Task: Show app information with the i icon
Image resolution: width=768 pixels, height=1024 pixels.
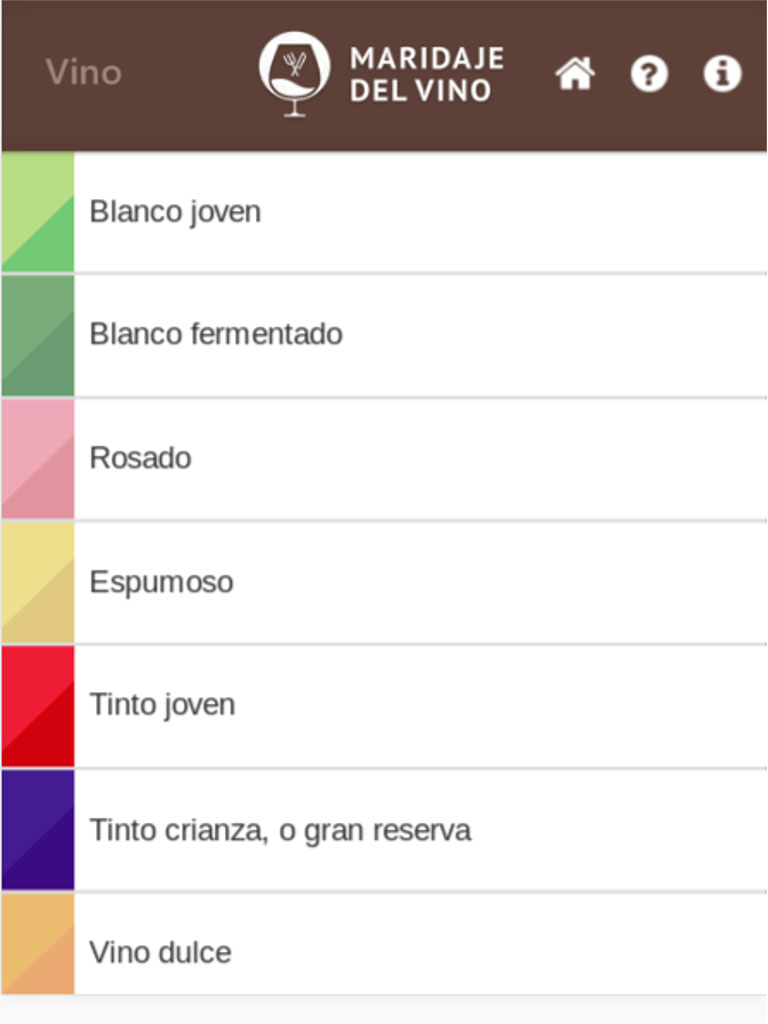Action: [722, 73]
